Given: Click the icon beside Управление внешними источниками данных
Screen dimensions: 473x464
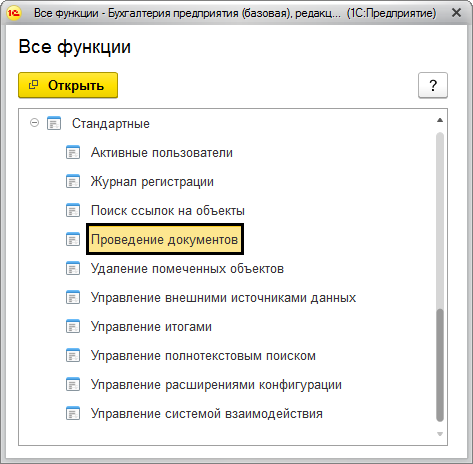Looking at the screenshot, I should (x=73, y=298).
